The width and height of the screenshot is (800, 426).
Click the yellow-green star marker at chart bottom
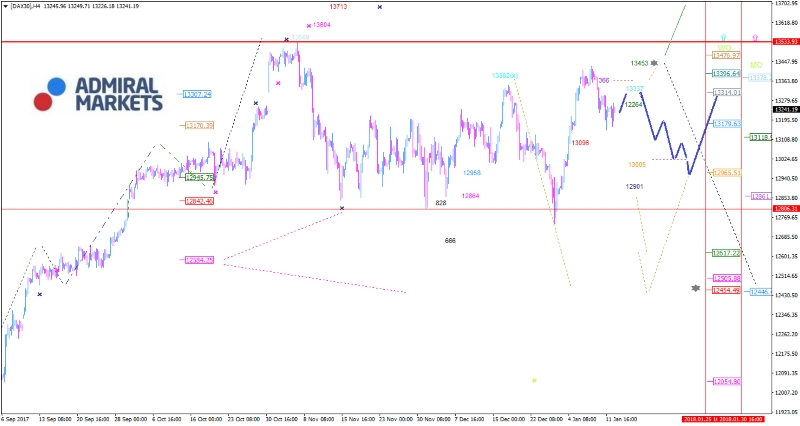click(x=534, y=380)
